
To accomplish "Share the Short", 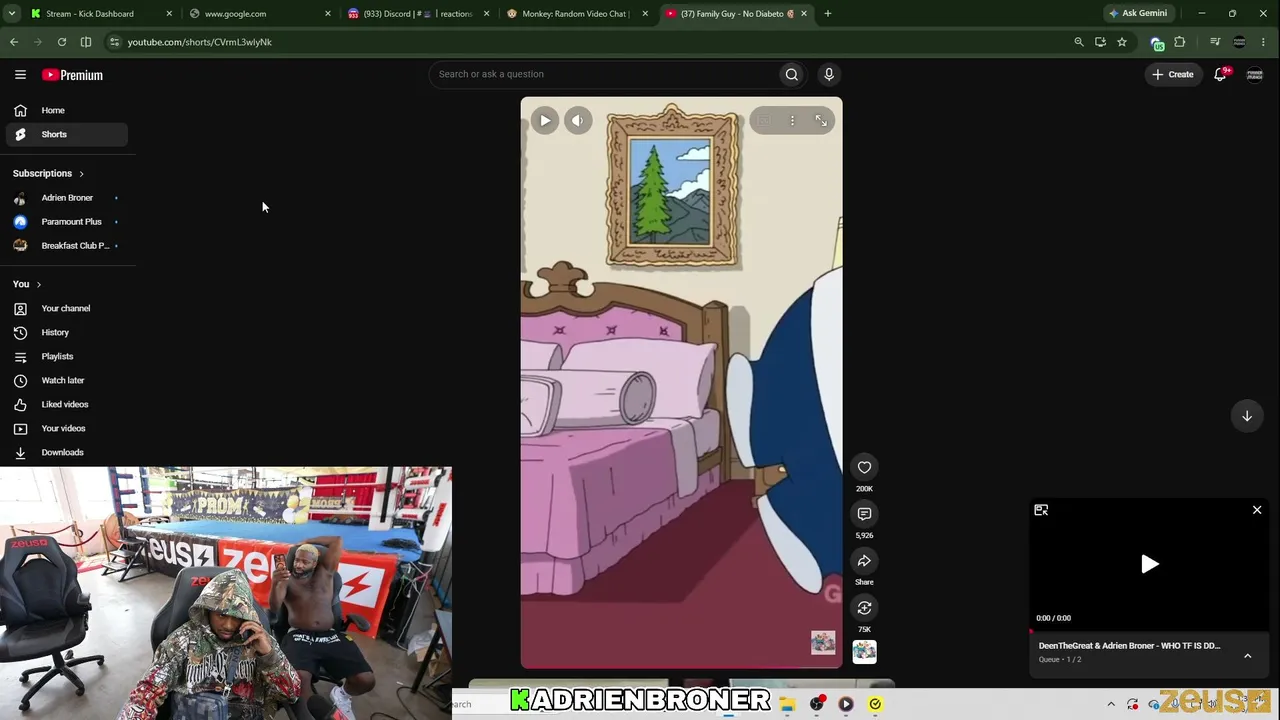I will coord(864,561).
